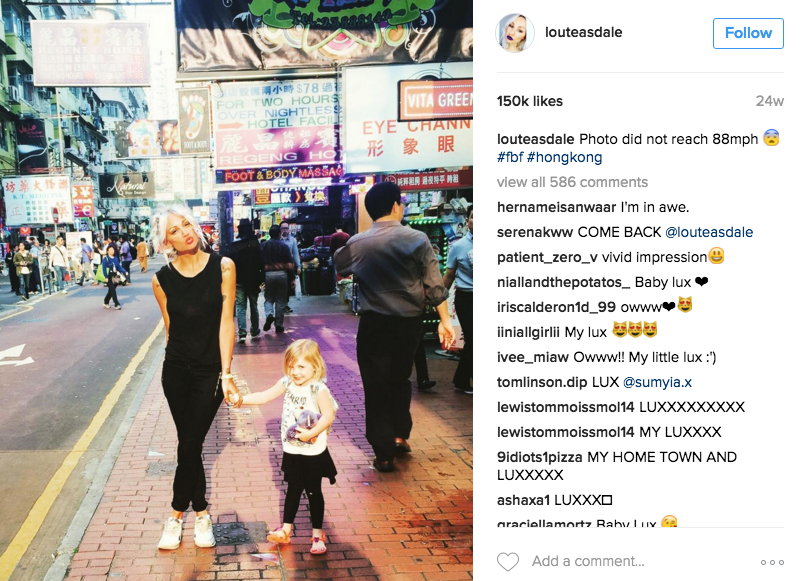Focus the Add a comment field
Image resolution: width=804 pixels, height=581 pixels.
coord(588,562)
